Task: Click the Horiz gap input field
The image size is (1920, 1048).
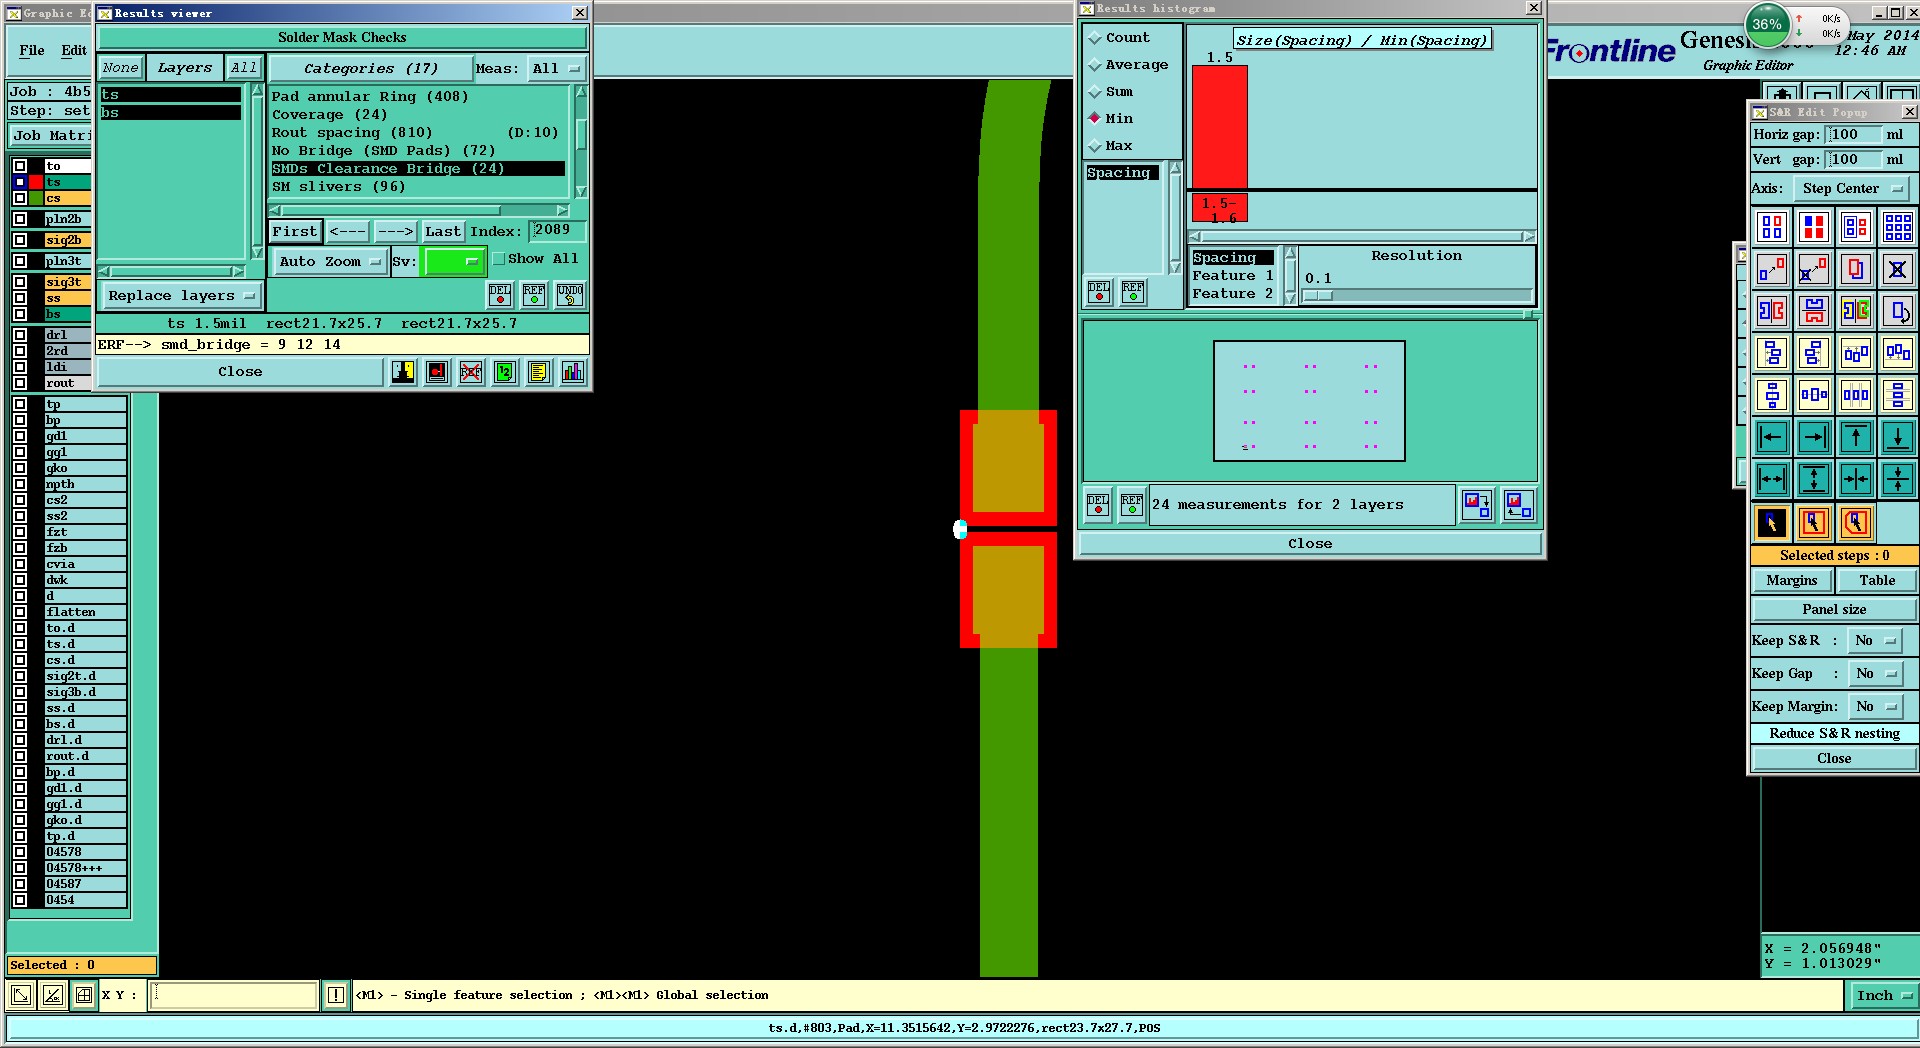Action: pyautogui.click(x=1852, y=135)
